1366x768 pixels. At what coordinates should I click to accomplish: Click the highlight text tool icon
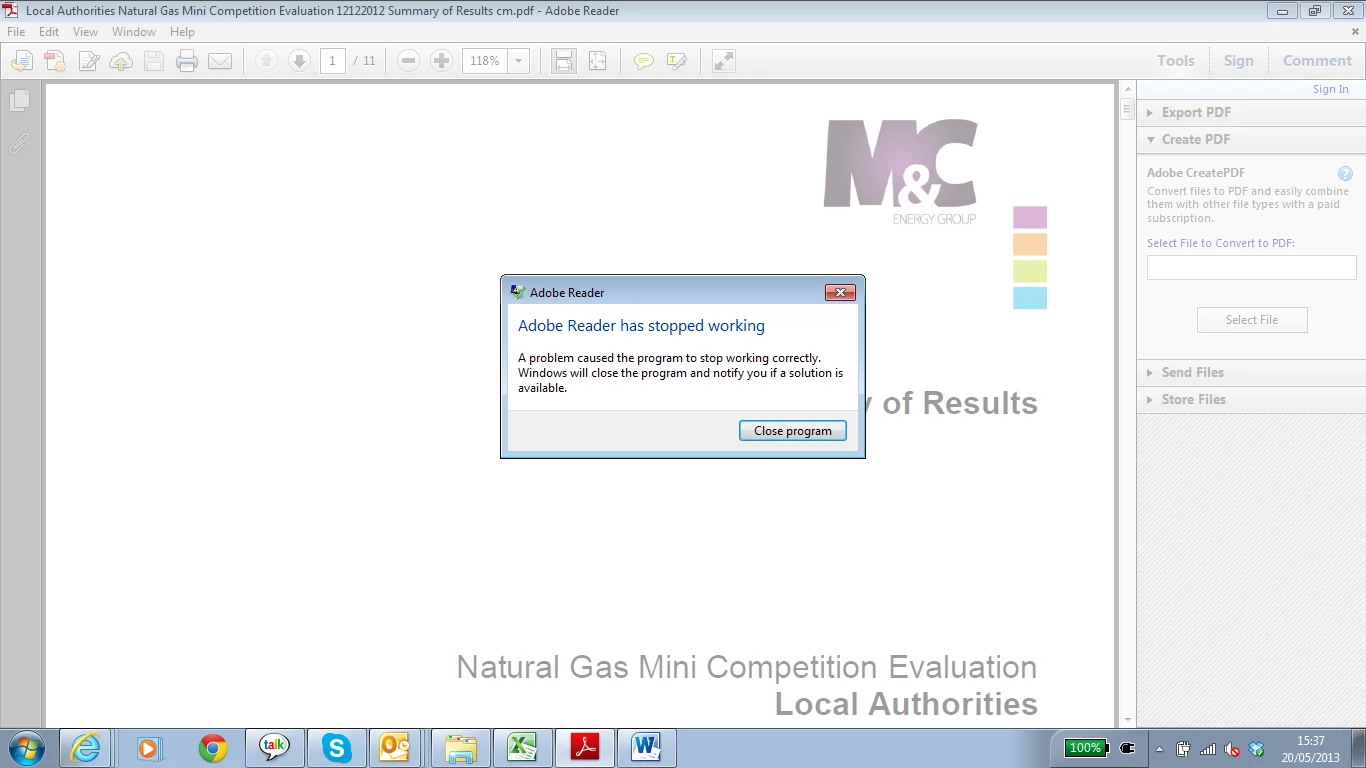(x=677, y=61)
